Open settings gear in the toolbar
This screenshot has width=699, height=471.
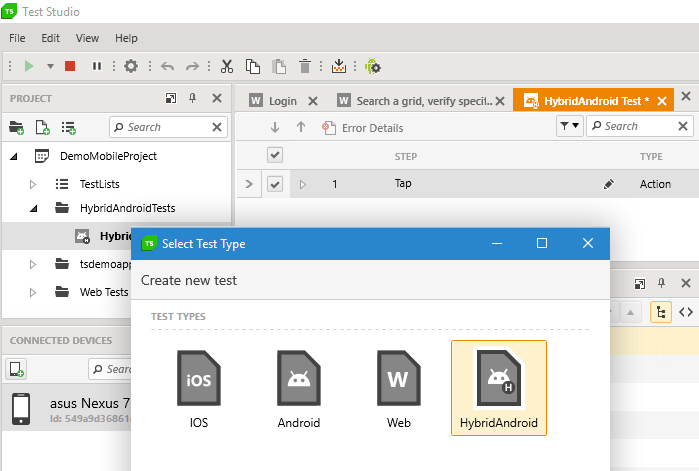(131, 66)
